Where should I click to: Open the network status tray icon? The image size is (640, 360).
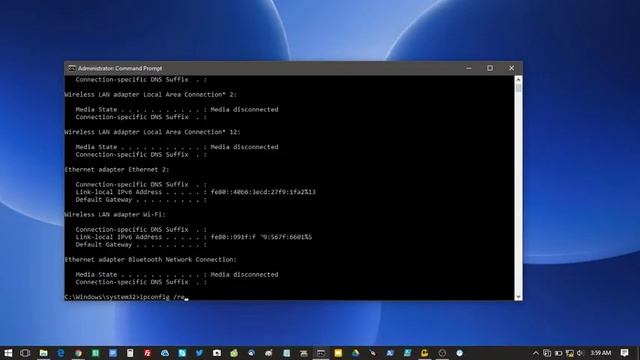tap(569, 353)
